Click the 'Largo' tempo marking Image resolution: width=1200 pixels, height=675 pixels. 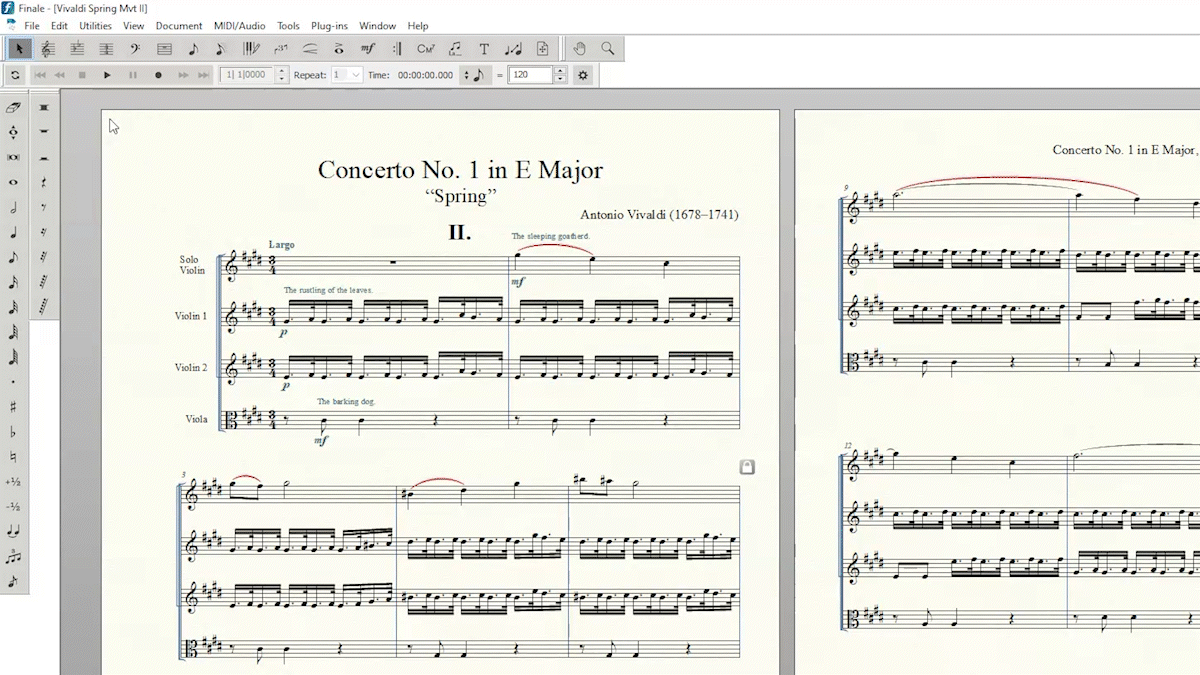(282, 245)
